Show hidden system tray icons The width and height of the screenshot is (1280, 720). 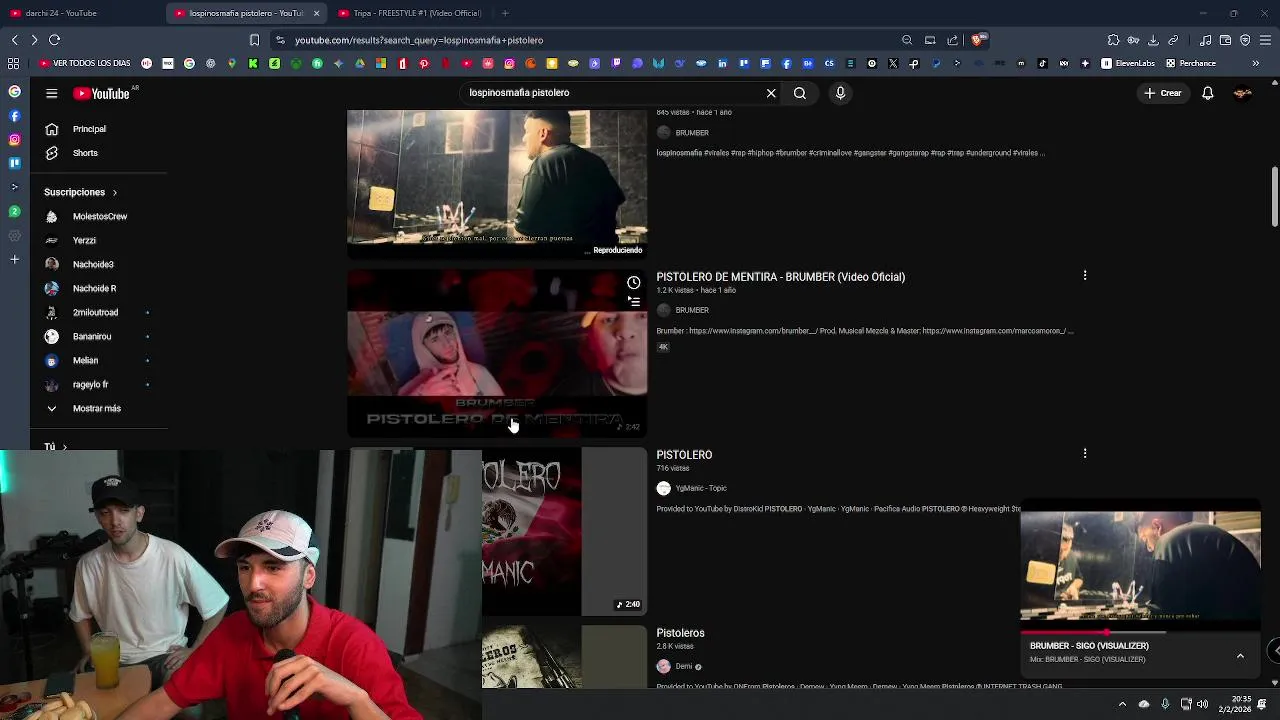pos(1122,704)
